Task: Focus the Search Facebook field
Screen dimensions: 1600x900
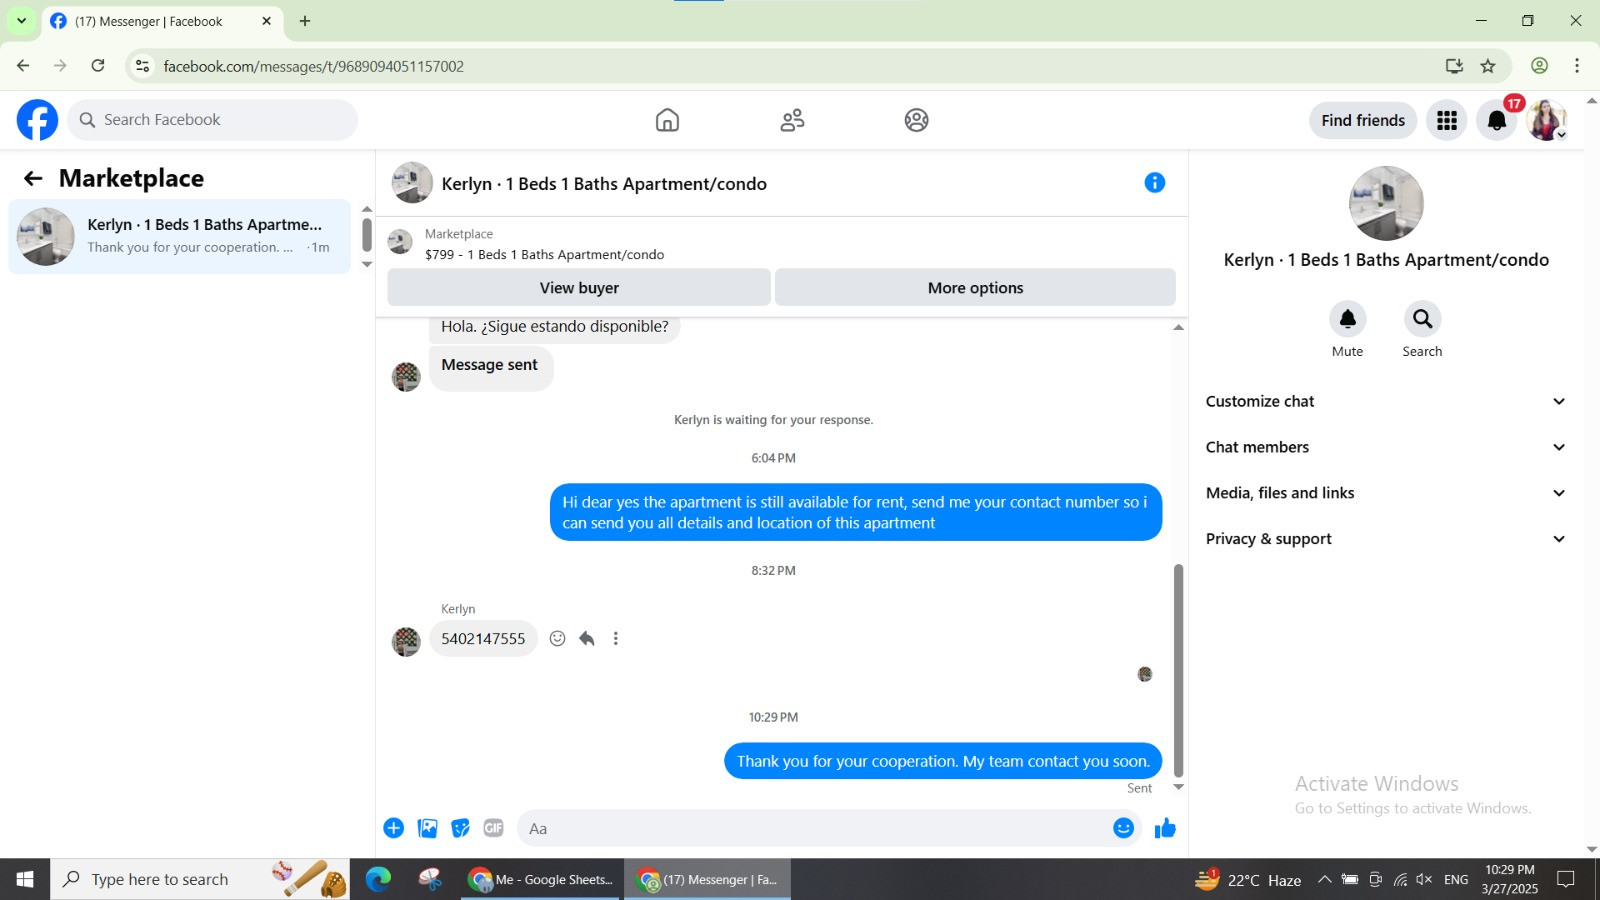Action: coord(213,120)
